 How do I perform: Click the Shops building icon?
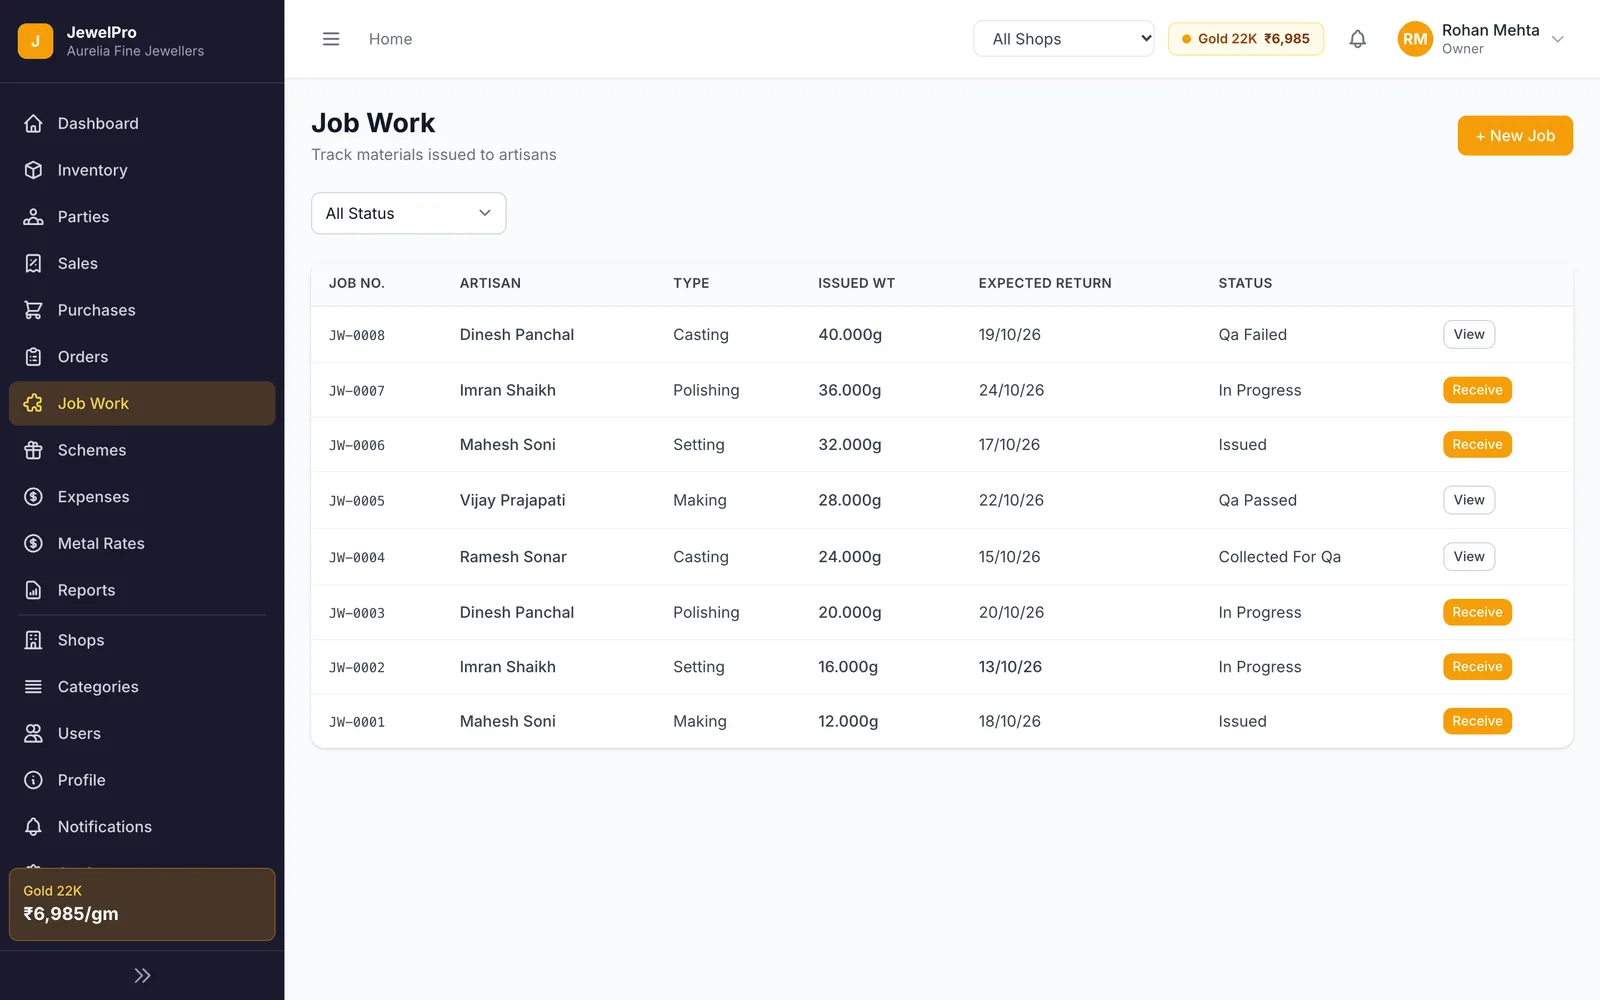[x=33, y=640]
